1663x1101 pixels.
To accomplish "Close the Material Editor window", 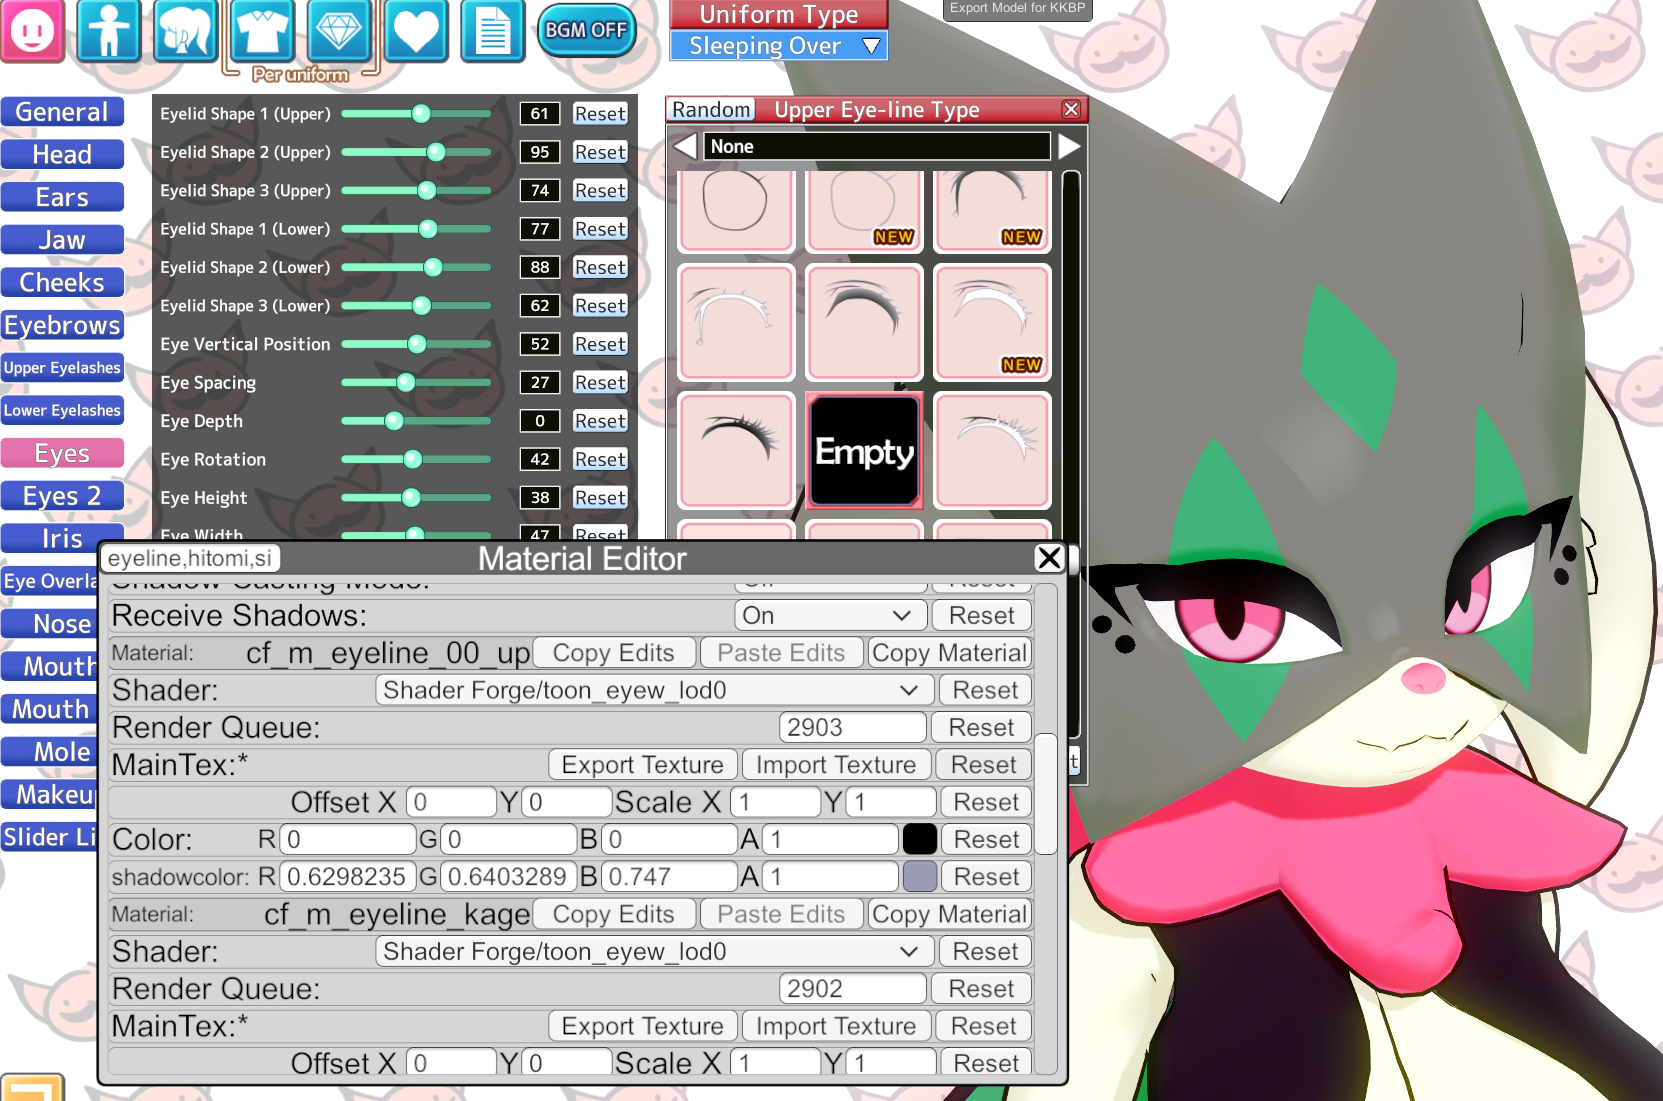I will [1049, 558].
